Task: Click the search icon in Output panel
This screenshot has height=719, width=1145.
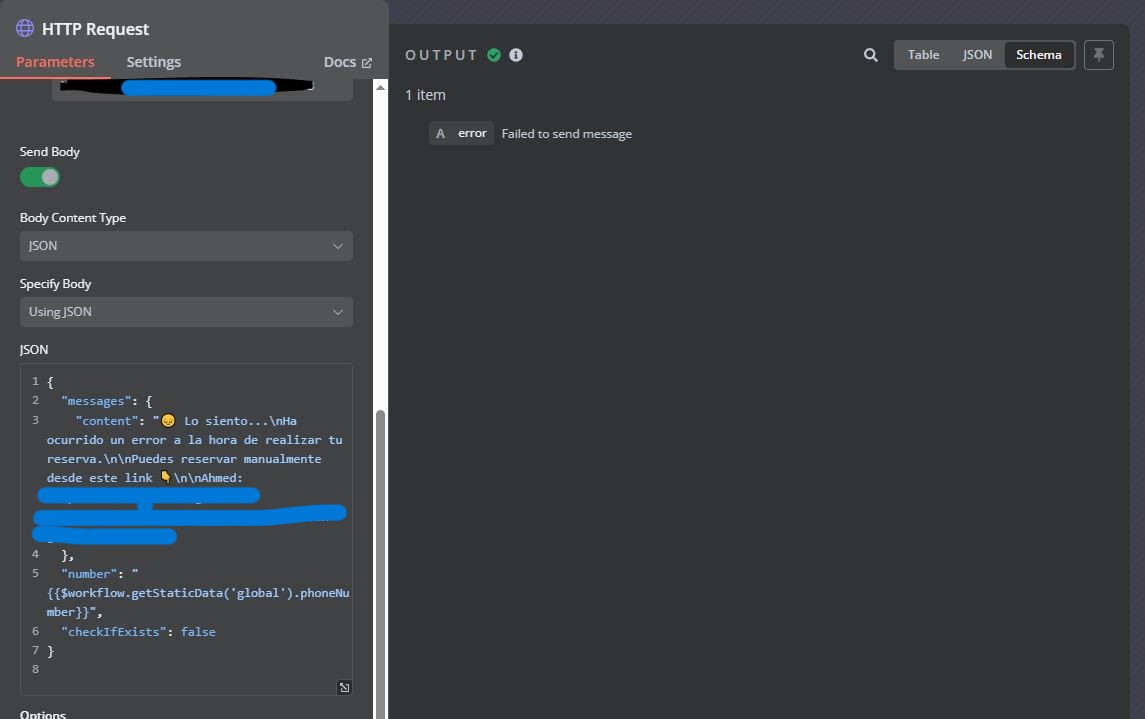Action: click(x=870, y=55)
